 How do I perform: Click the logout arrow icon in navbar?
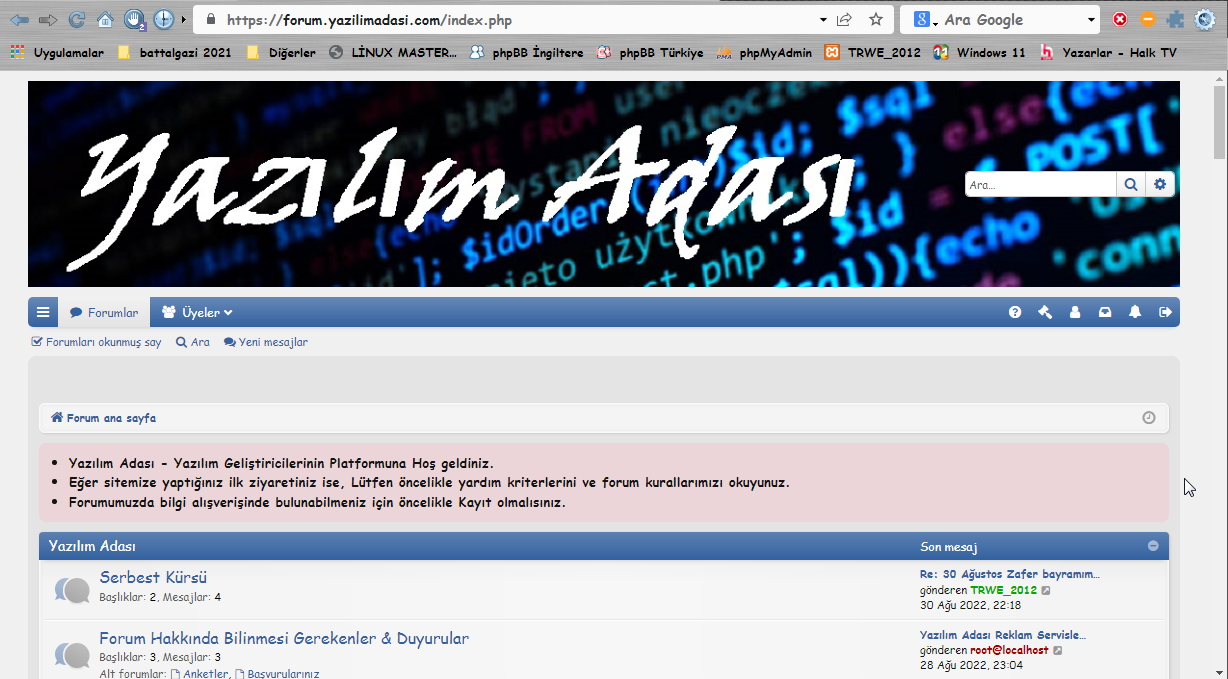(x=1165, y=312)
